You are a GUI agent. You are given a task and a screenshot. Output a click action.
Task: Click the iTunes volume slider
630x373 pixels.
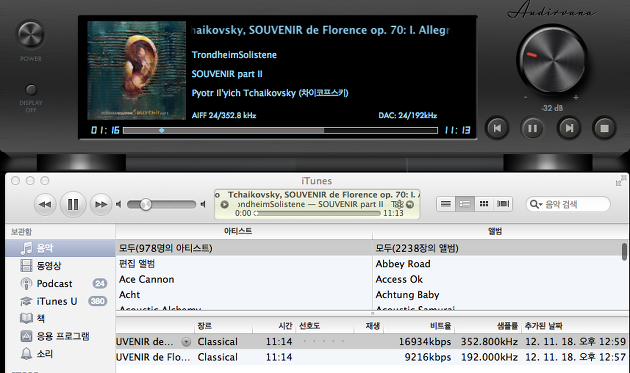162,205
